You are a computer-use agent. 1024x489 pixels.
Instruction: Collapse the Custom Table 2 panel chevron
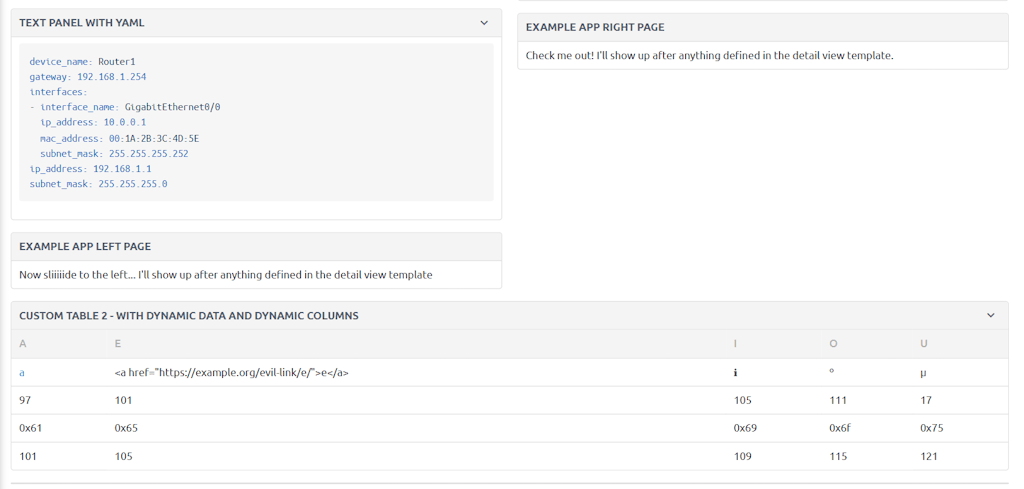coord(990,316)
